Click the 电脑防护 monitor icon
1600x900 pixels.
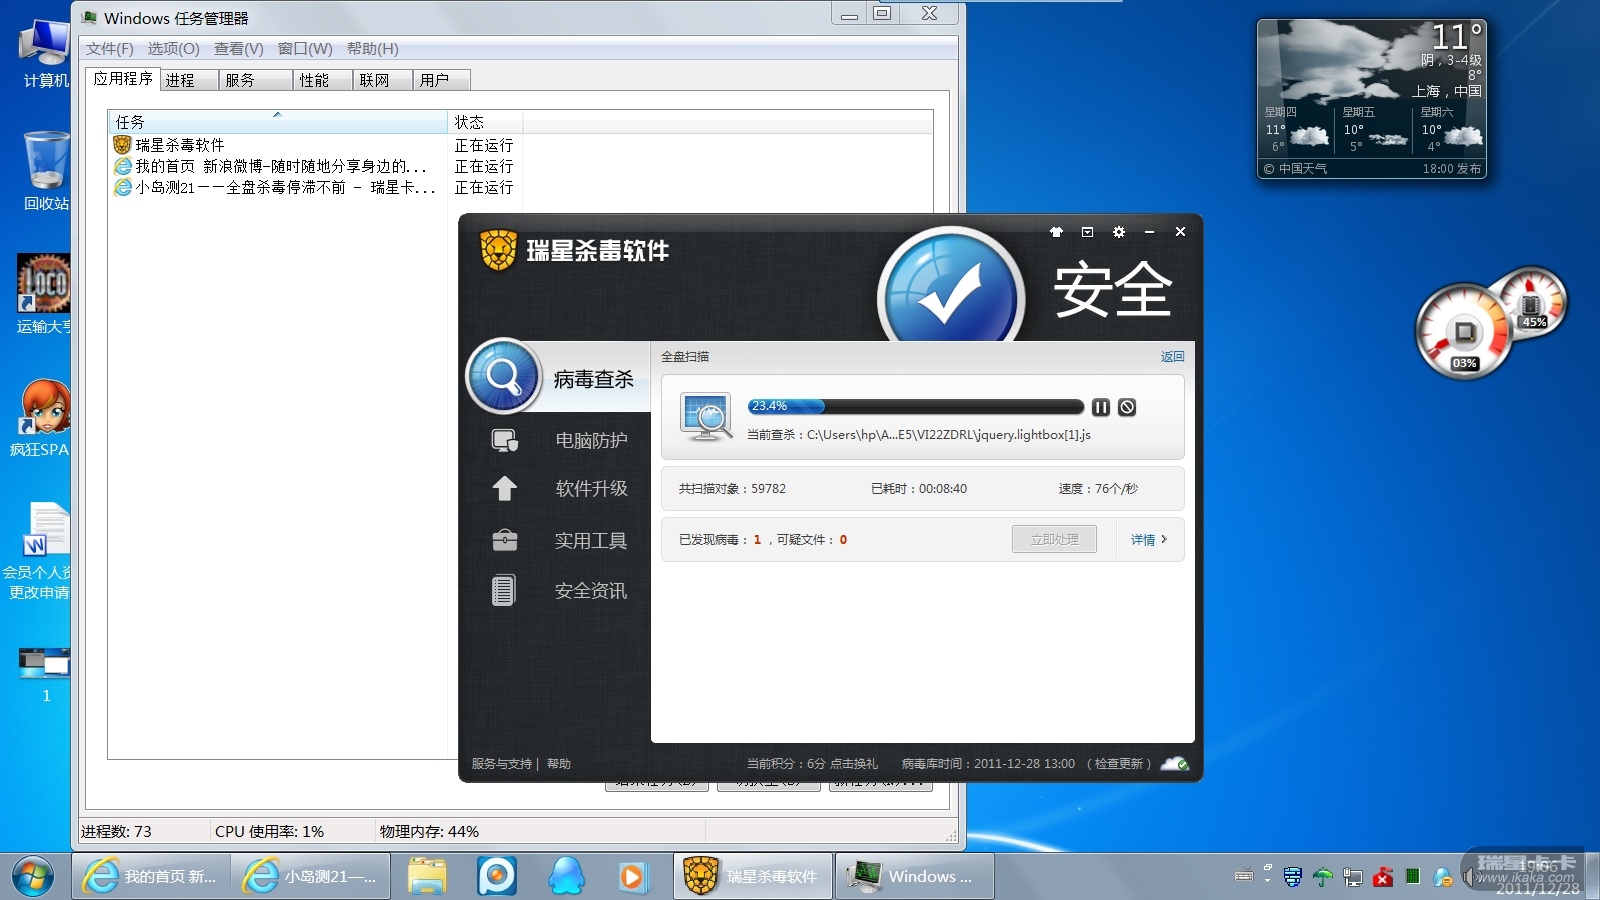tap(504, 440)
